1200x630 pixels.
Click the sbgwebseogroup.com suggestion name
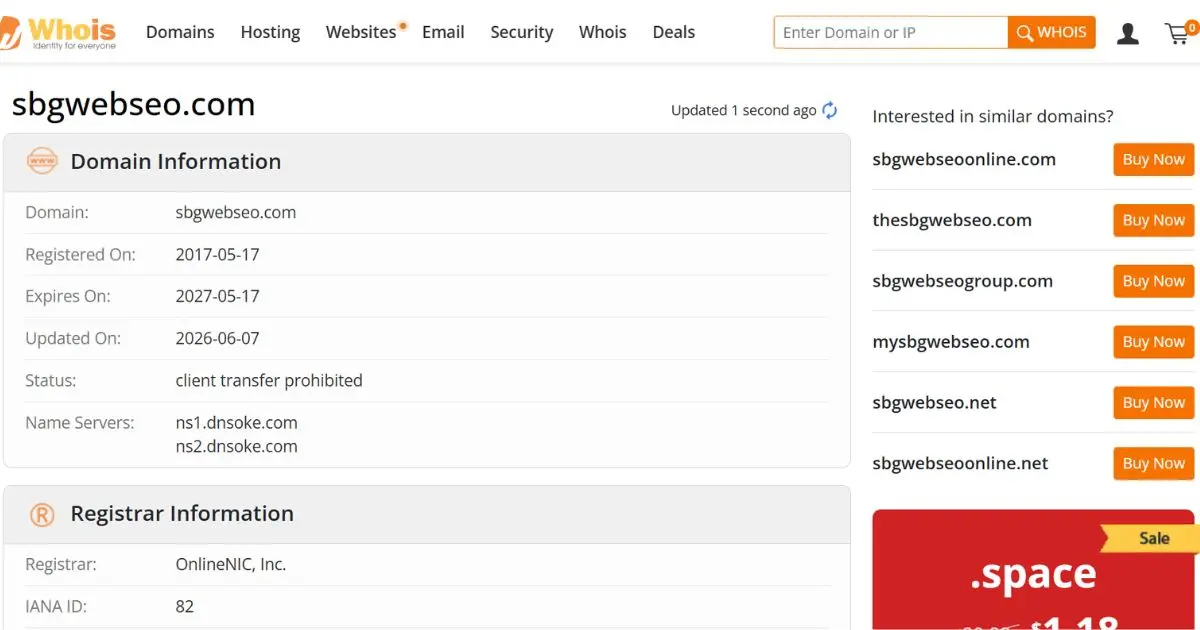point(962,281)
